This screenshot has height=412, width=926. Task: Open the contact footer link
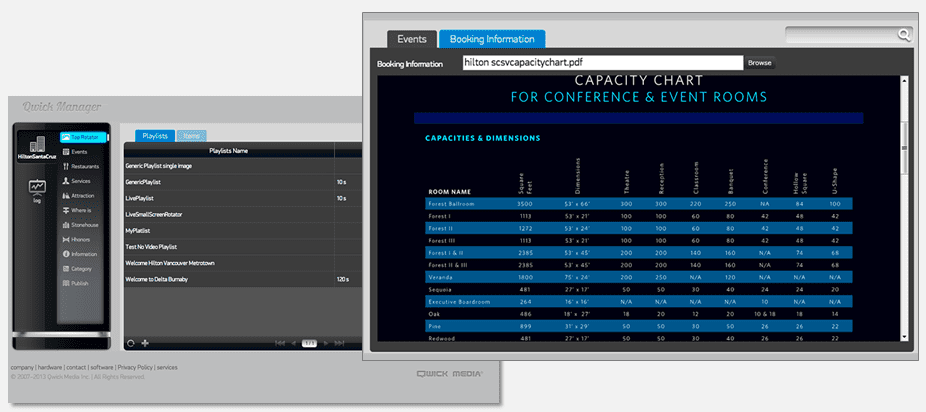coord(76,367)
